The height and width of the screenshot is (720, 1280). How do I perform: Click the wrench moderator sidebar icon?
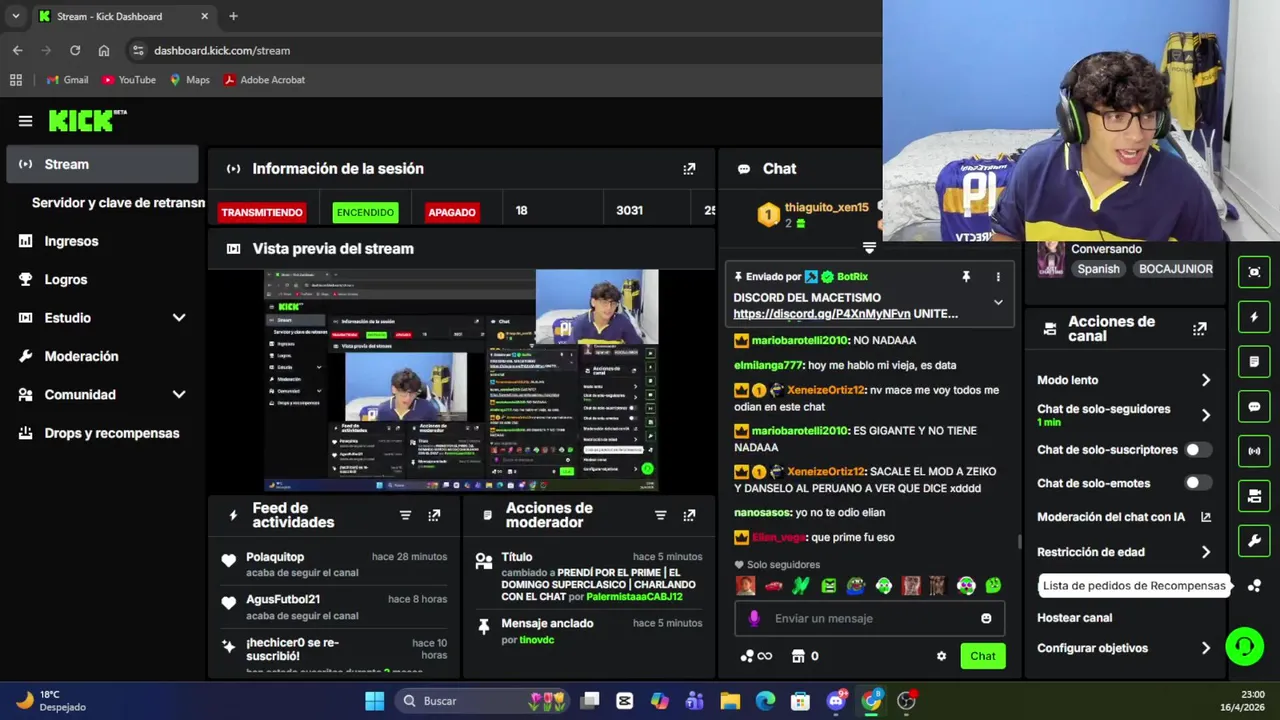click(x=1254, y=541)
